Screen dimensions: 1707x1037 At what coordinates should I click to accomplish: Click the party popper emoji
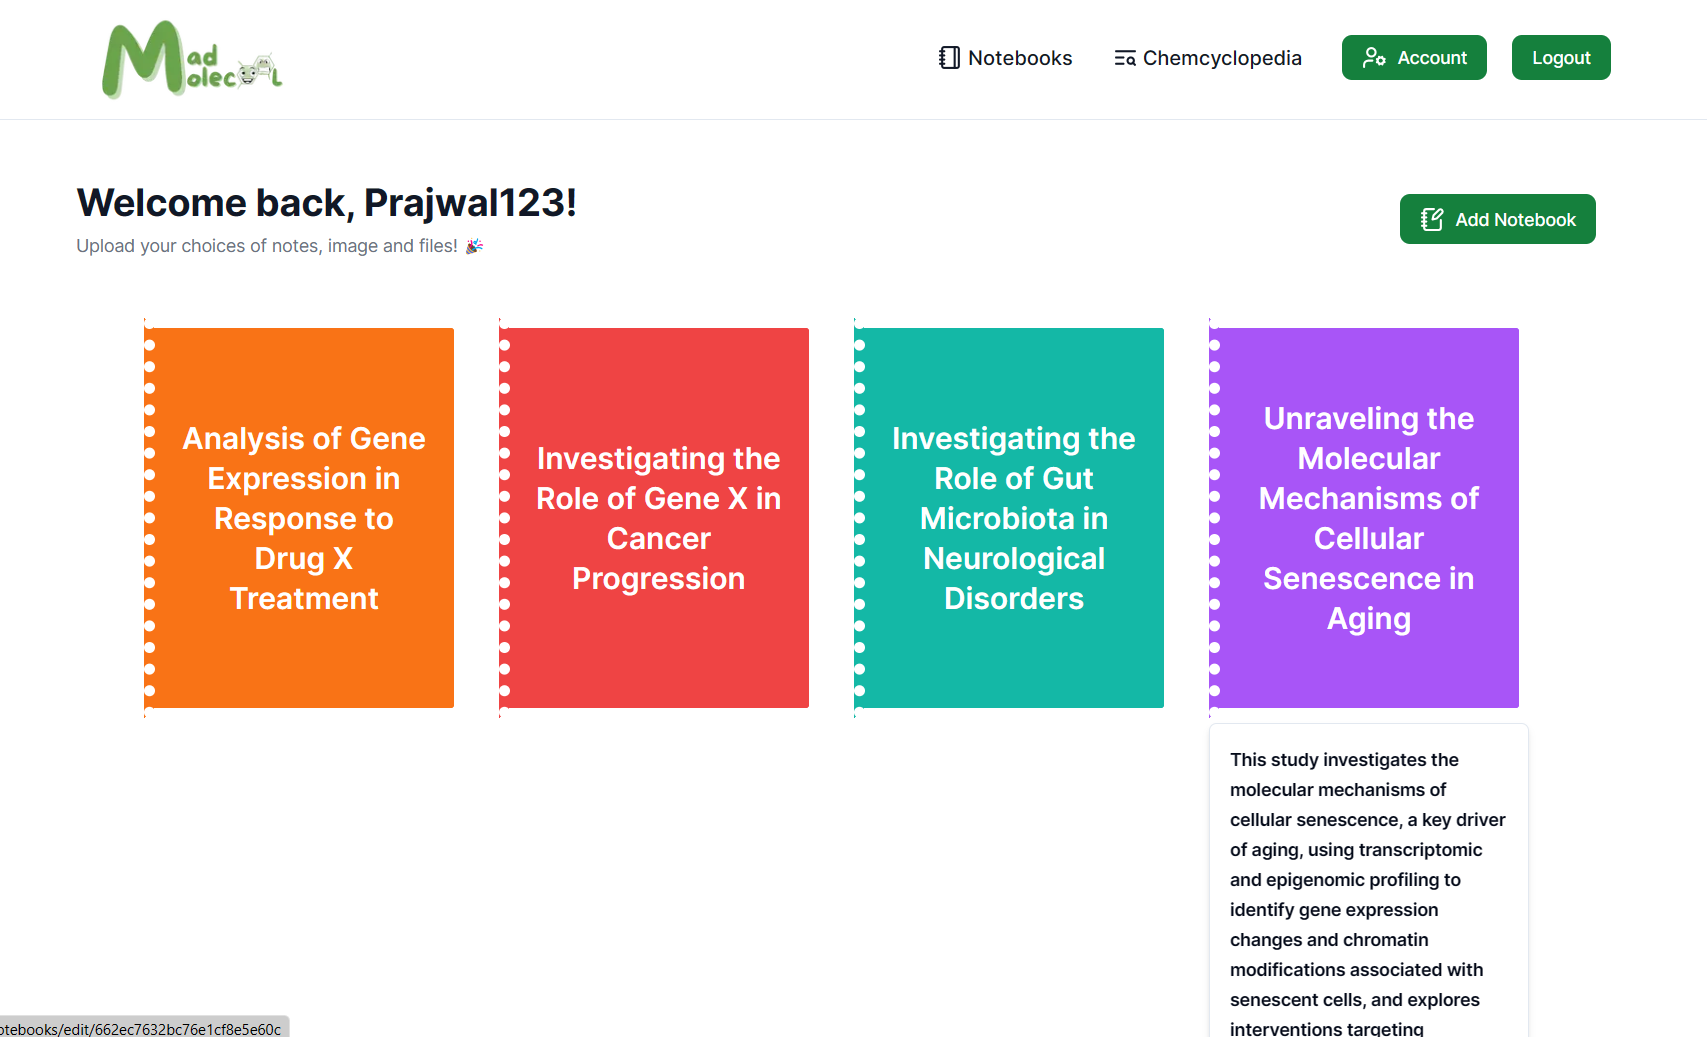coord(474,246)
